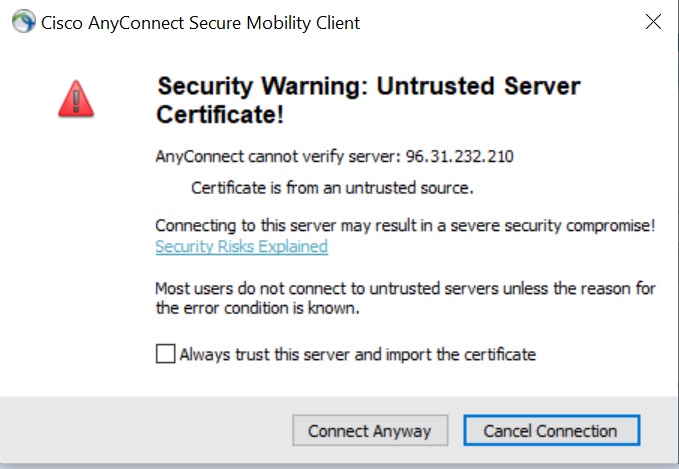Click the word 'Certificate!' in the bold heading

pyautogui.click(x=220, y=115)
